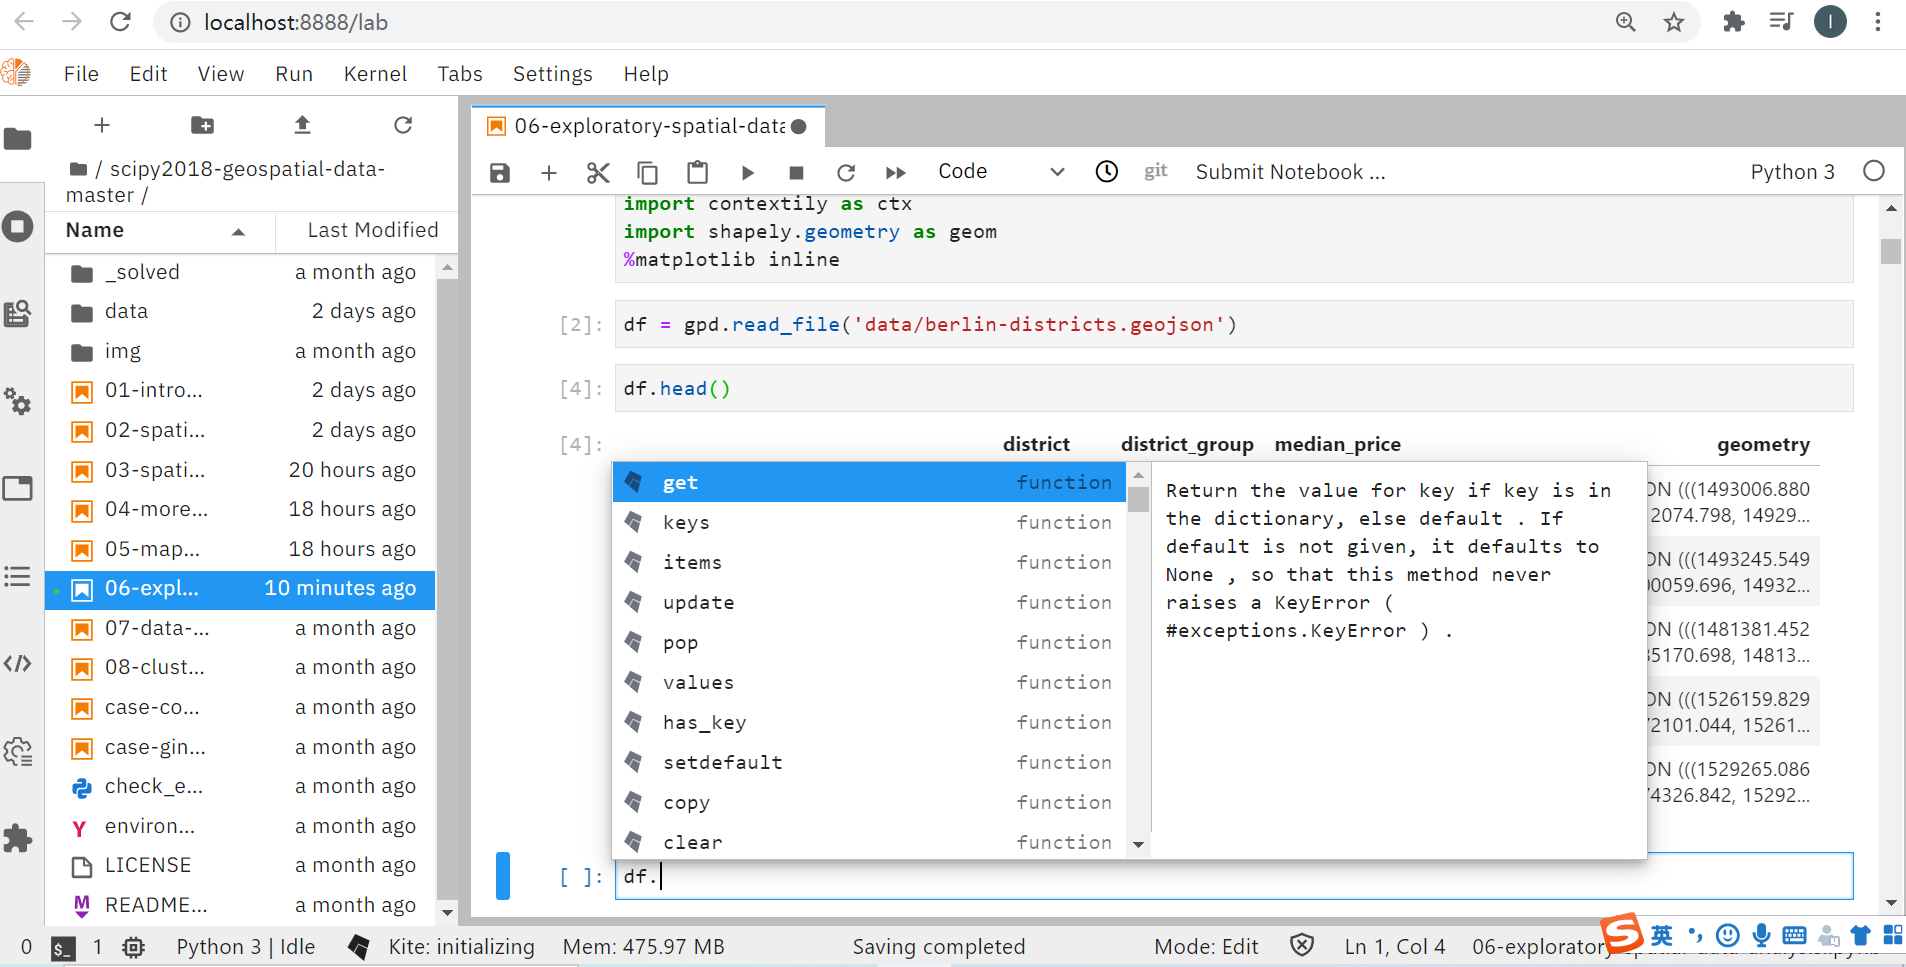Switch to the 06-exploratory-spatial-data tab

pyautogui.click(x=647, y=126)
